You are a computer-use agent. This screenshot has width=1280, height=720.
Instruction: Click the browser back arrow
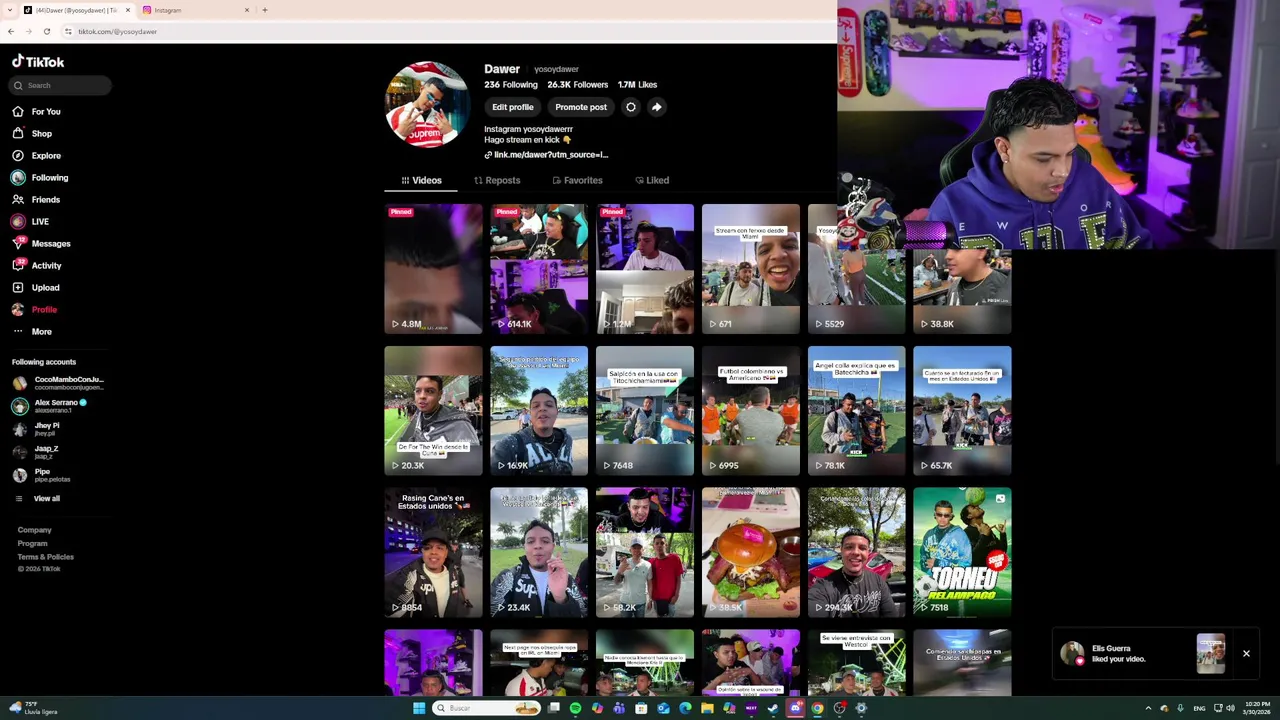point(11,31)
